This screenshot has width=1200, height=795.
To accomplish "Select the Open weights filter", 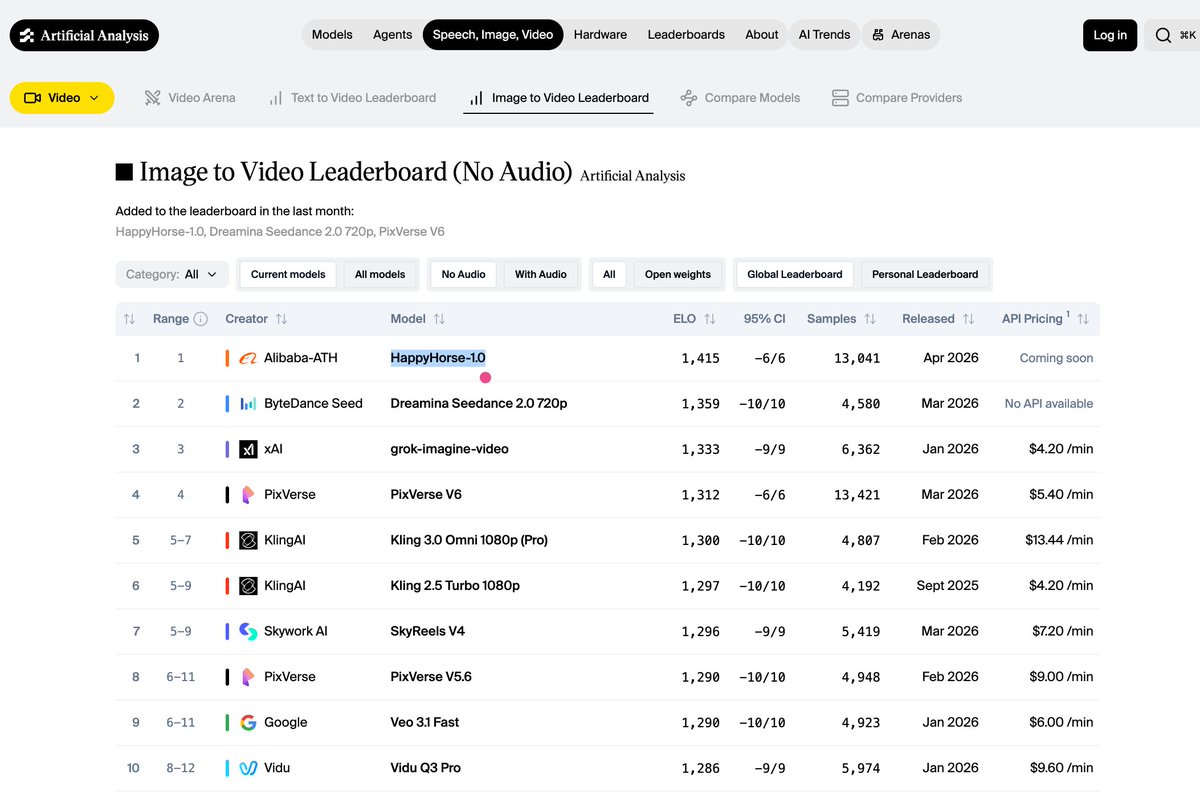I will click(678, 274).
